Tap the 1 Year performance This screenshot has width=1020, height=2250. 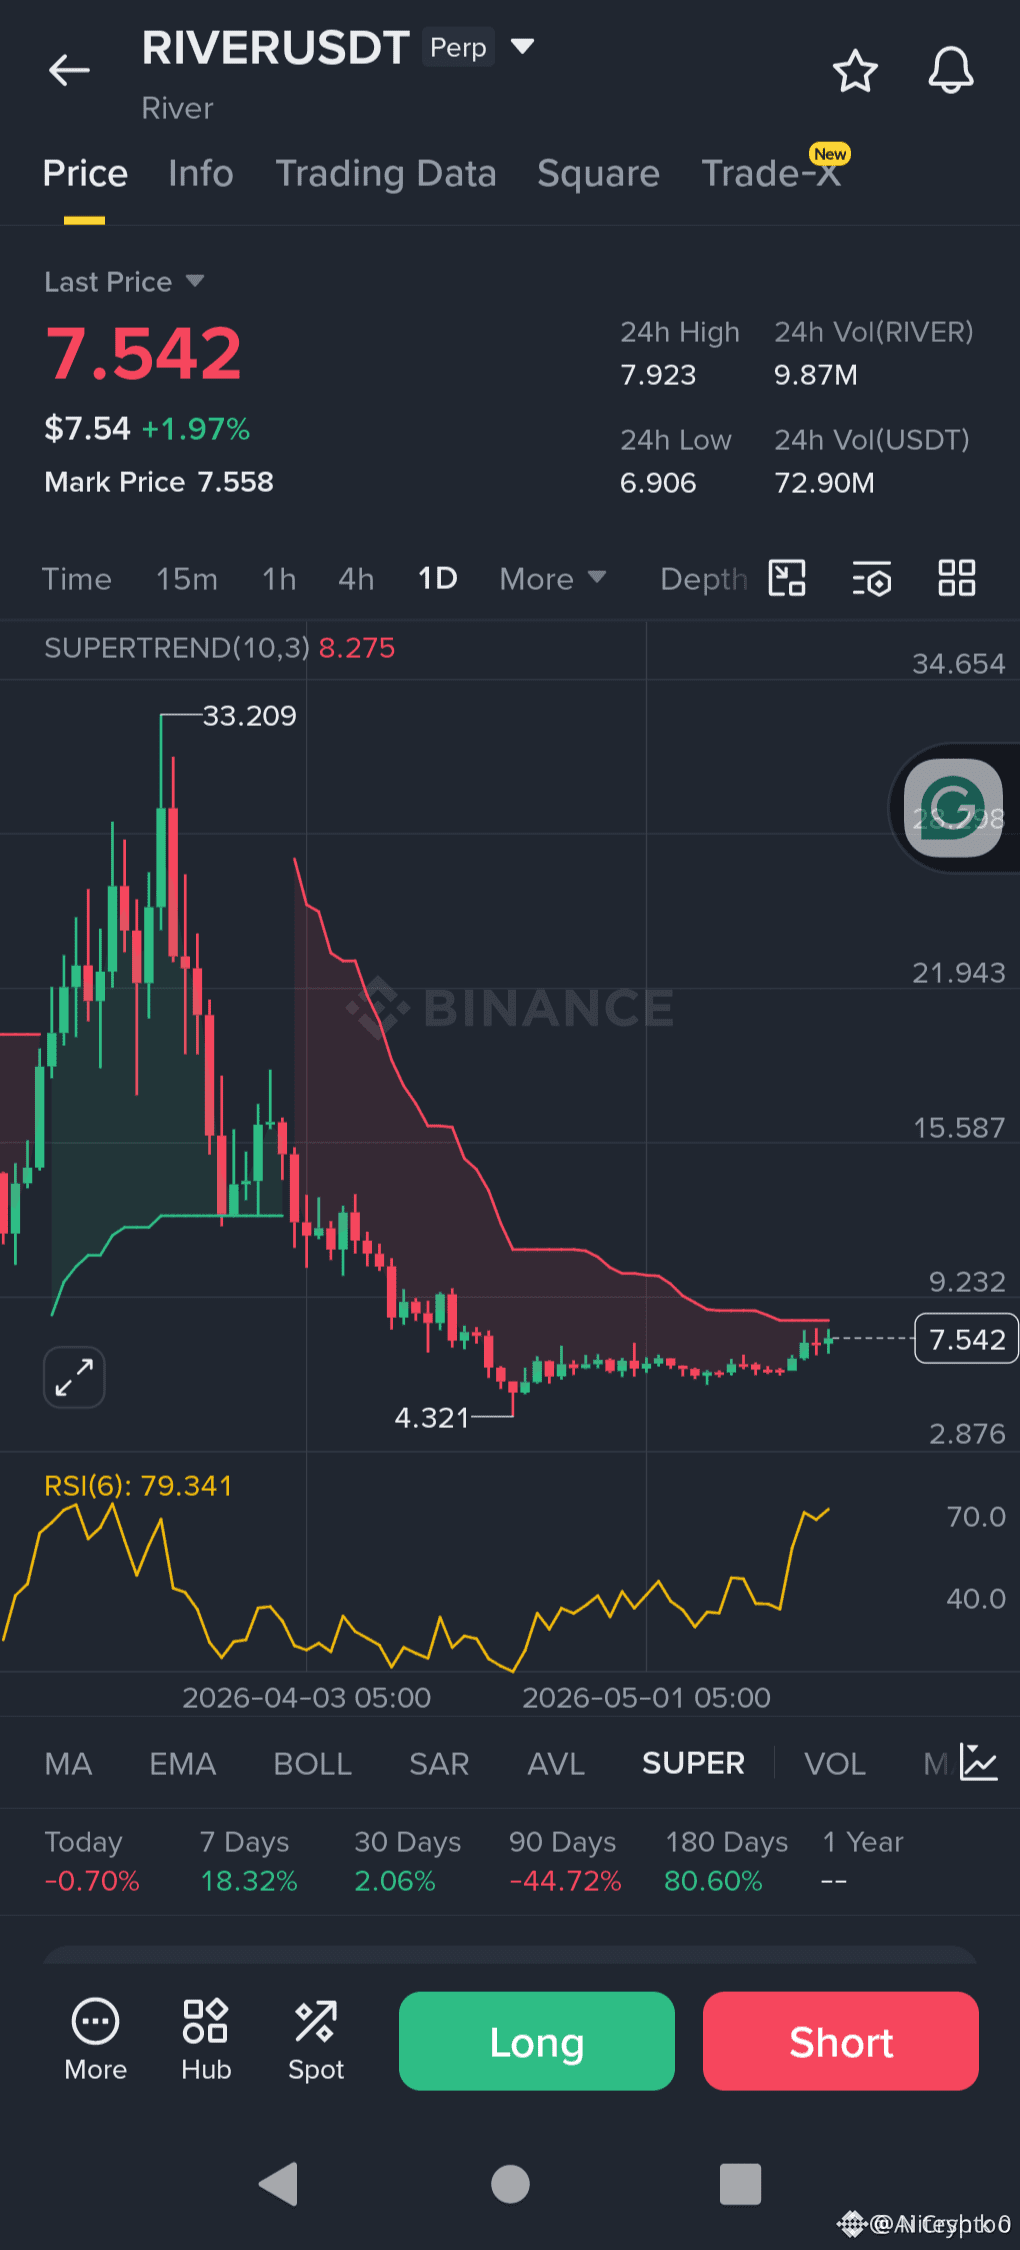[x=863, y=1861]
